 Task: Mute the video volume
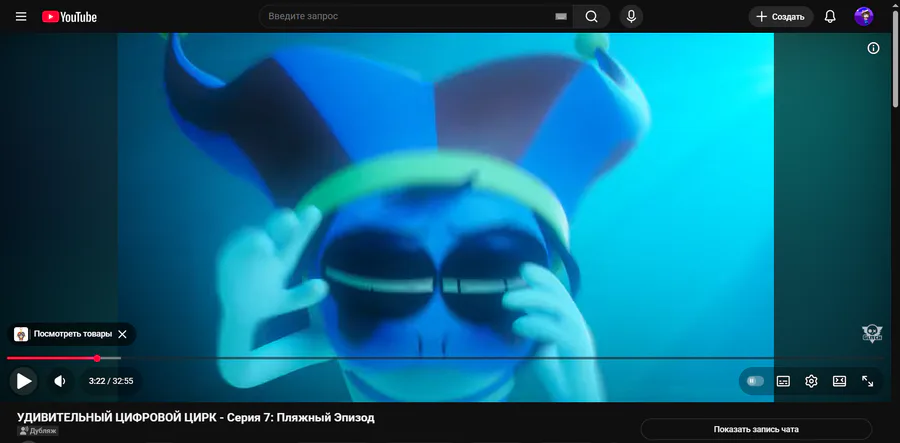click(60, 381)
